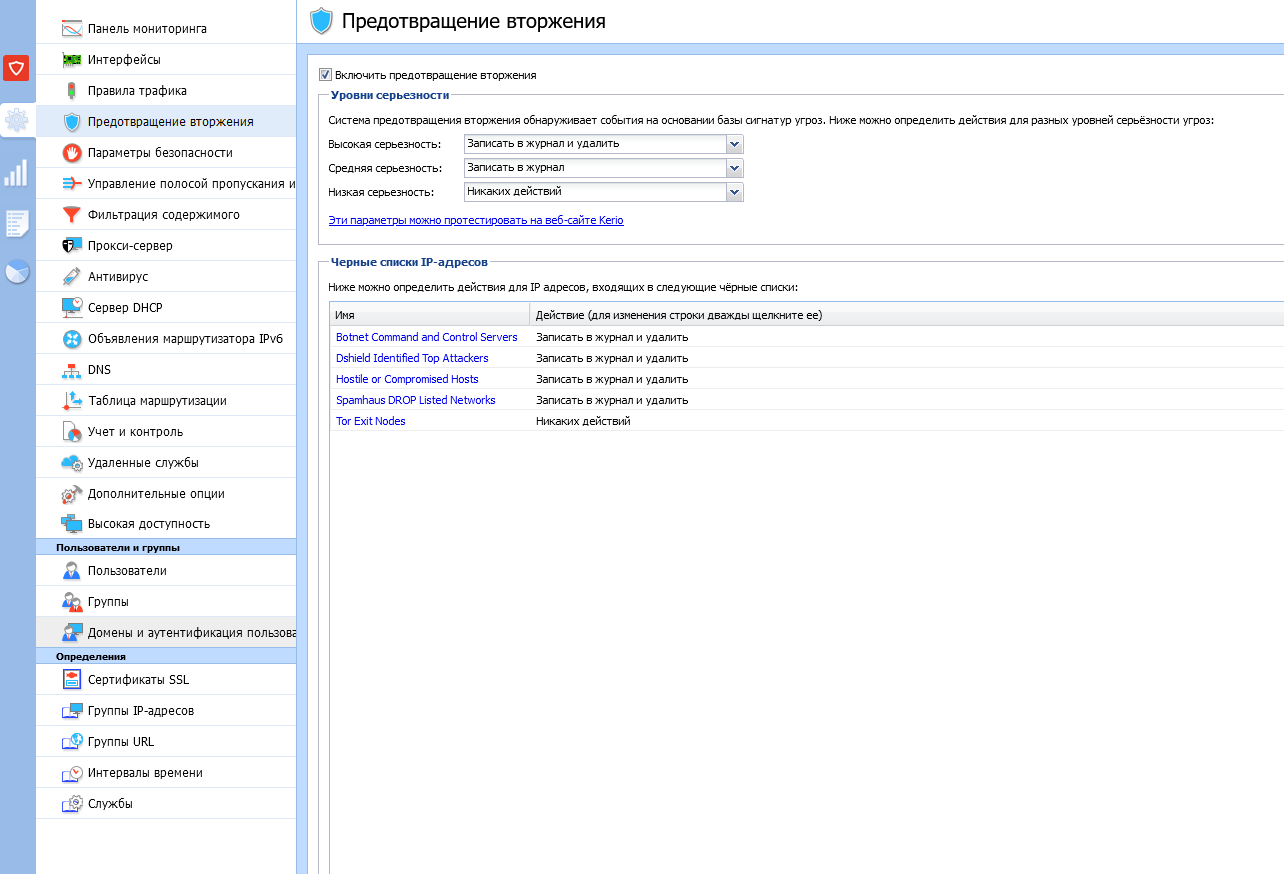Click the Удаленные службы cloud icon

point(72,462)
